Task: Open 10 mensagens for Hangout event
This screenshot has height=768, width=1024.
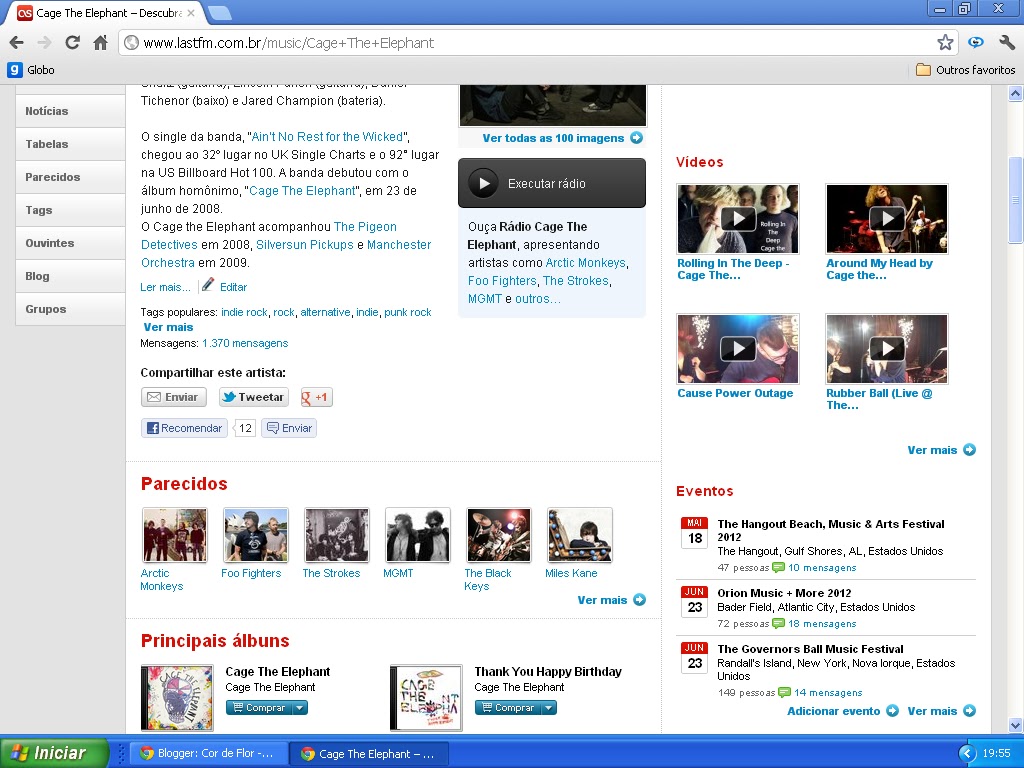Action: [822, 568]
